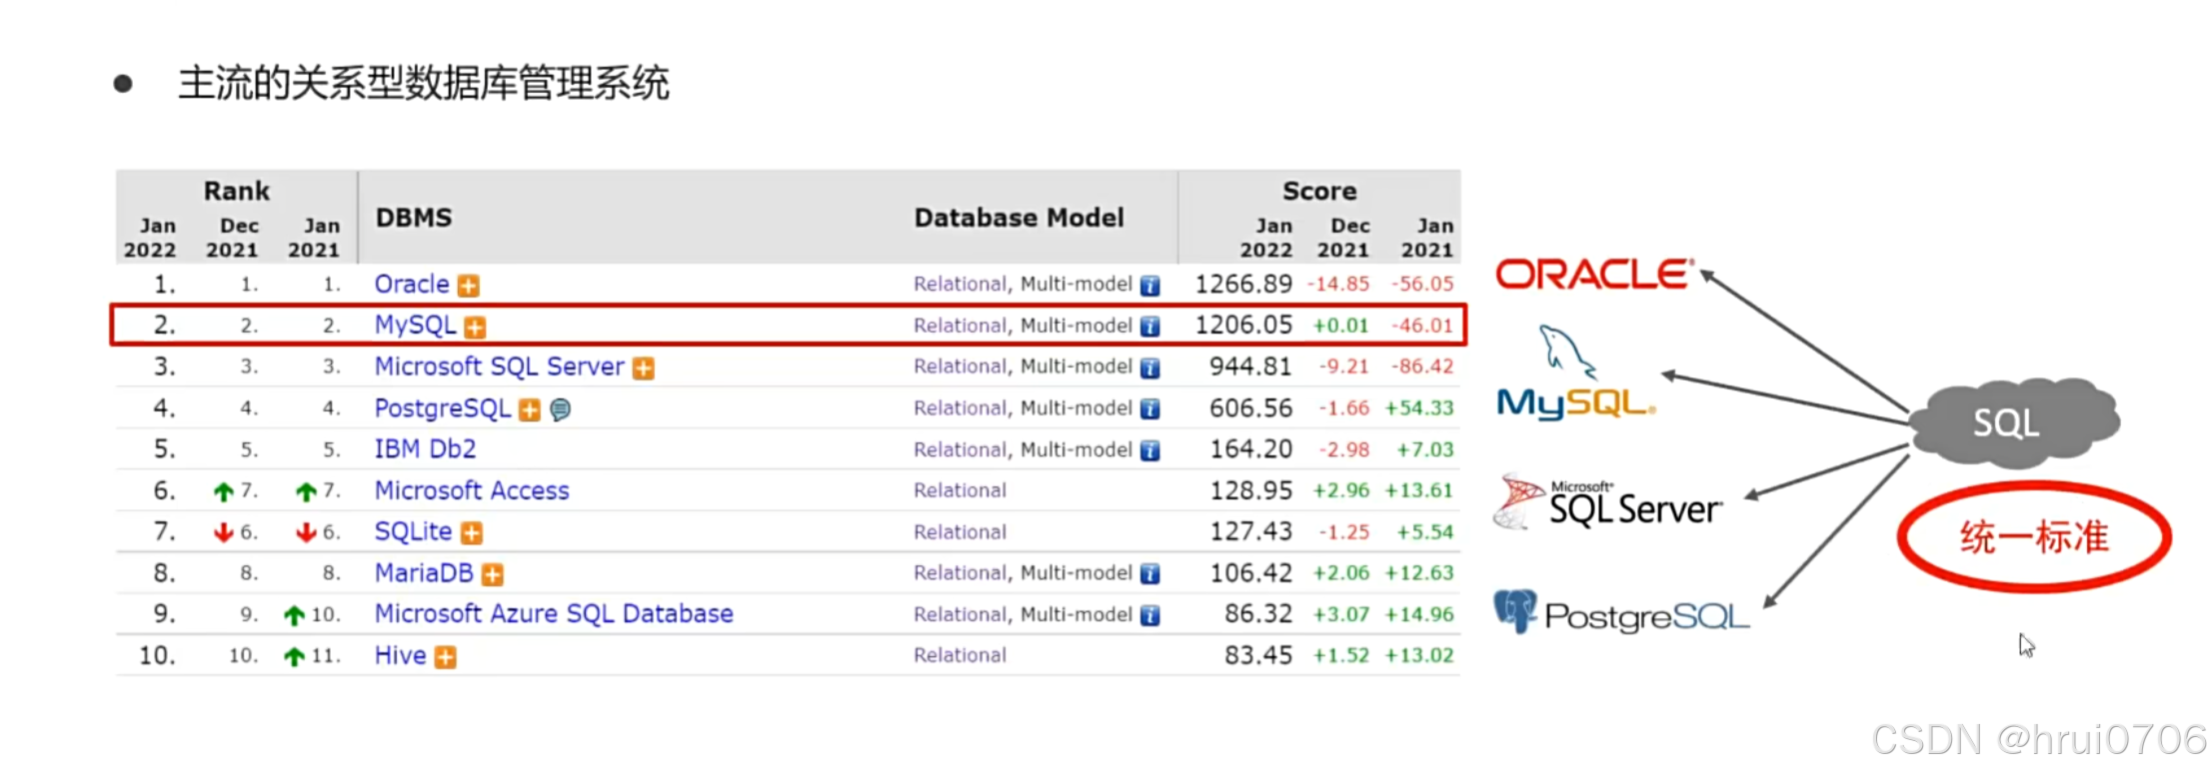Click the Score header label

pyautogui.click(x=1320, y=191)
